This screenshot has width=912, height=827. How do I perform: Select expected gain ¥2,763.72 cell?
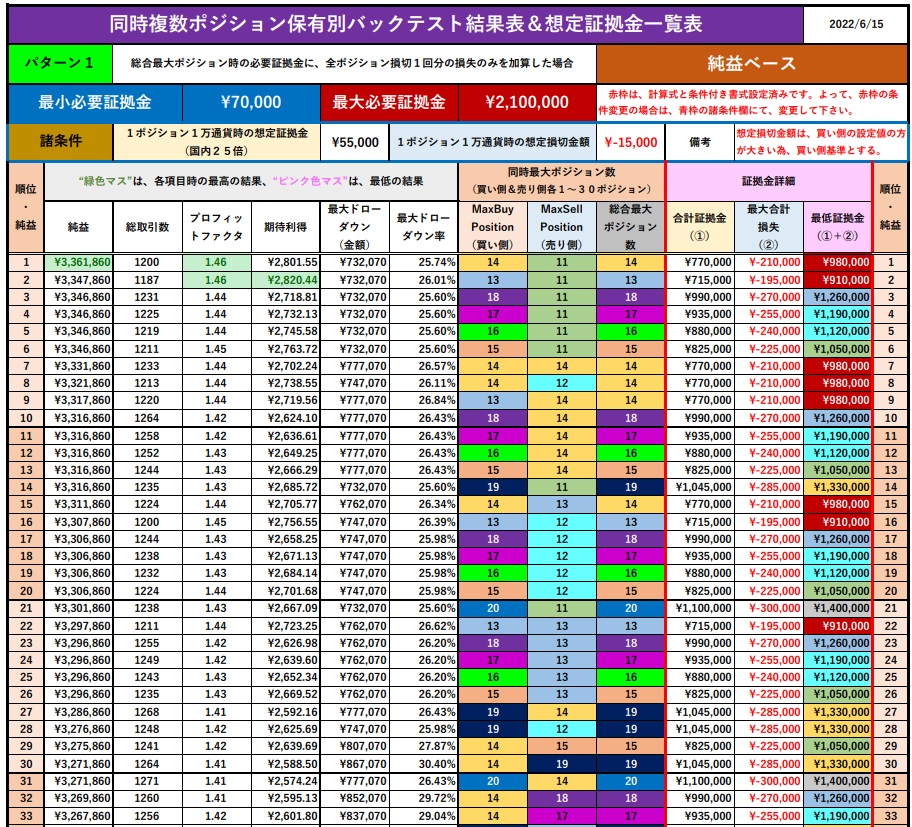(286, 349)
